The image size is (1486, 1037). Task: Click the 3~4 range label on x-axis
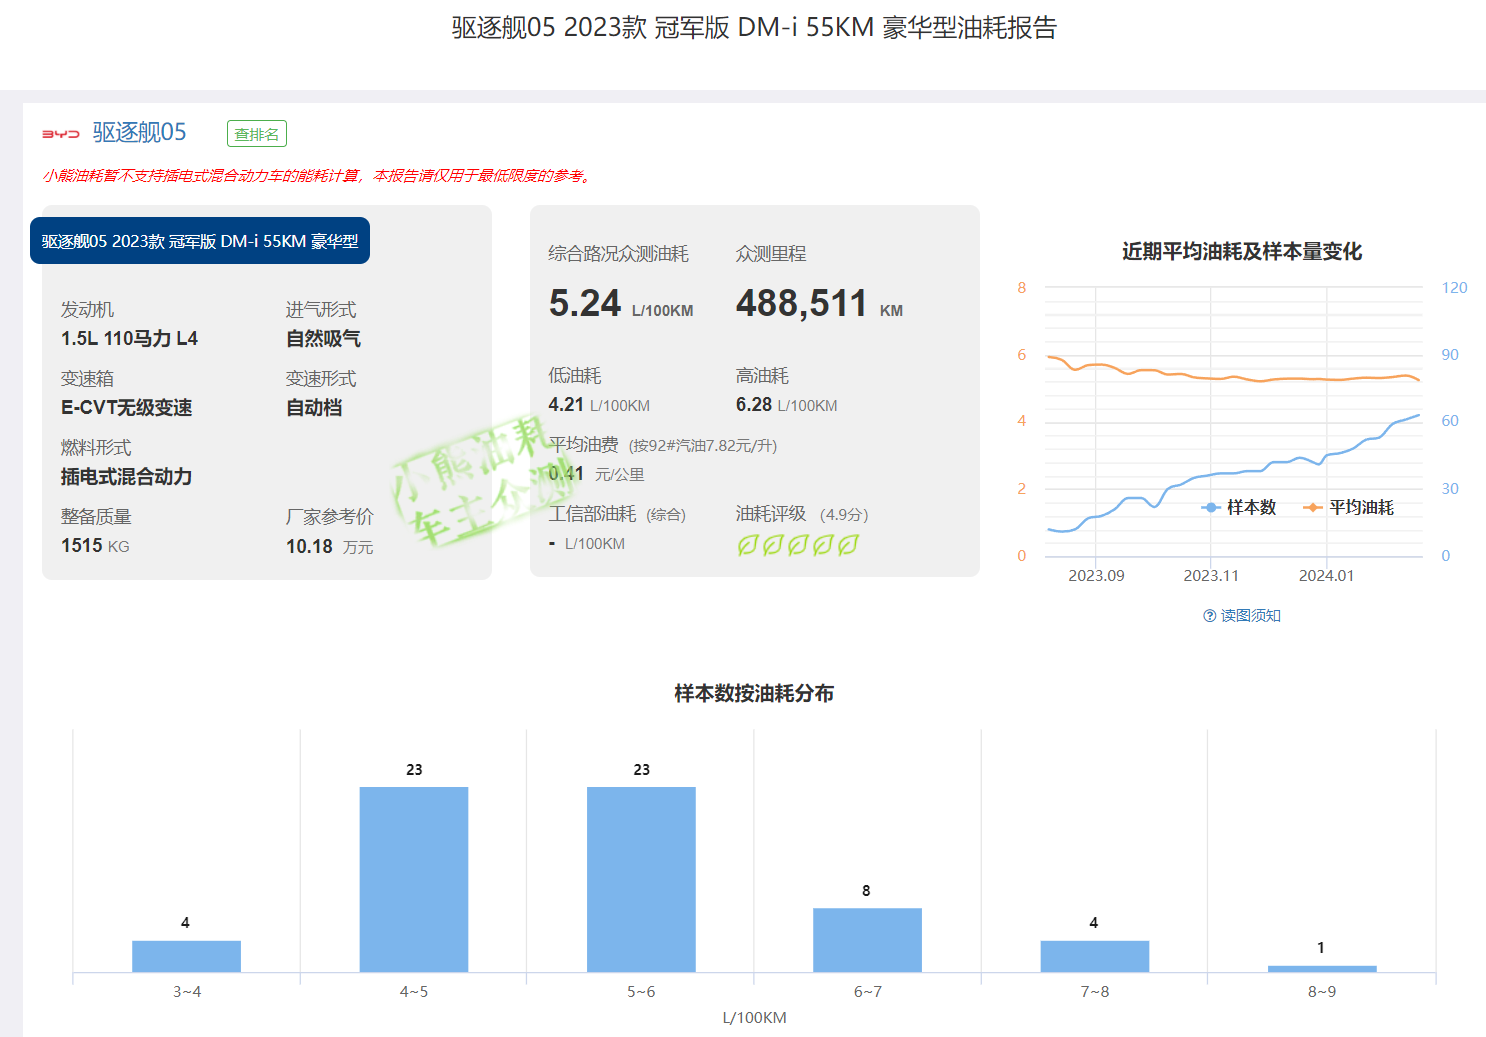click(187, 992)
